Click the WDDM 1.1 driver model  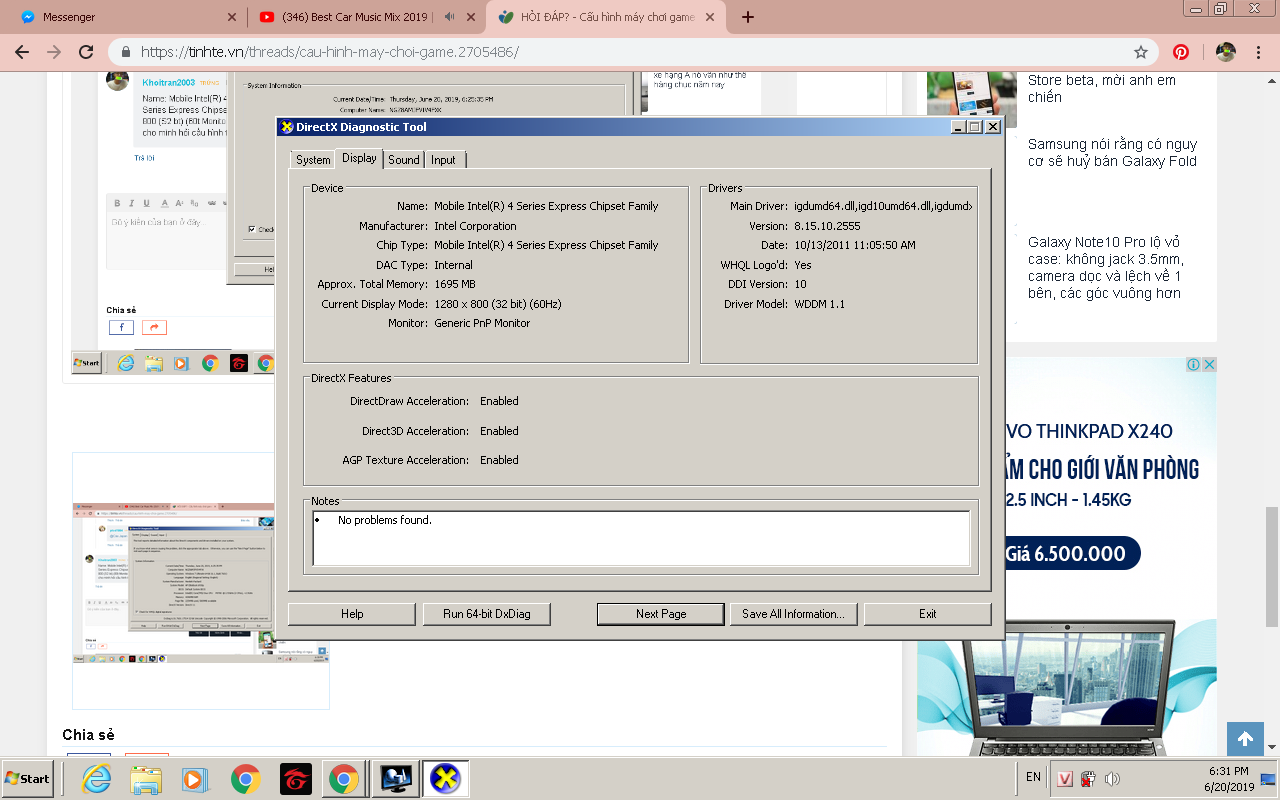click(819, 304)
